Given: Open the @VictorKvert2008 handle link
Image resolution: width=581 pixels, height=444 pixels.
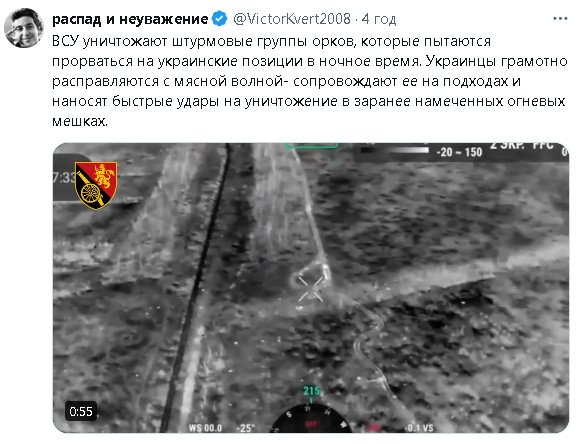Looking at the screenshot, I should pyautogui.click(x=292, y=19).
